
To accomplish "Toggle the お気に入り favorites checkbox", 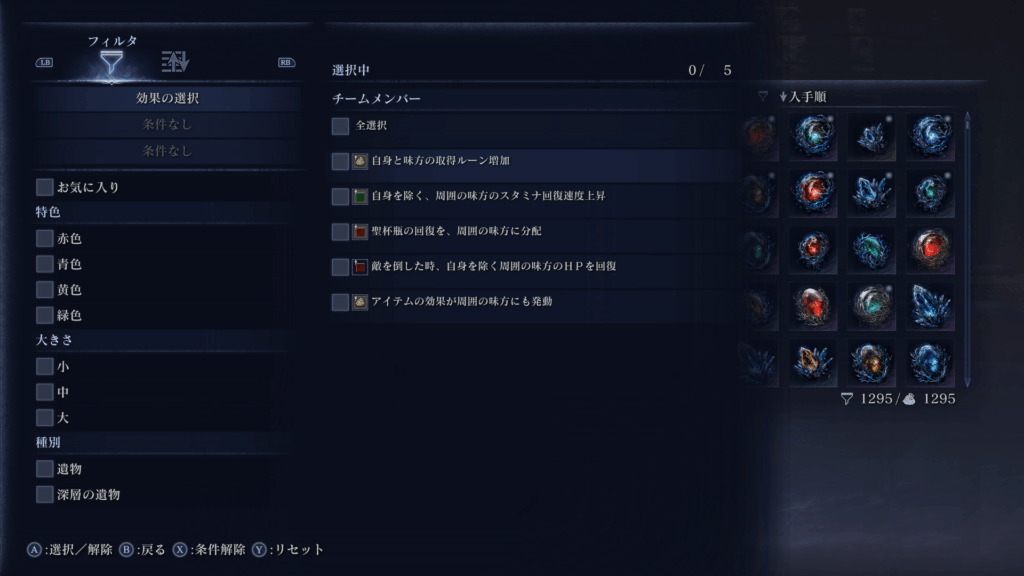I will tap(44, 187).
